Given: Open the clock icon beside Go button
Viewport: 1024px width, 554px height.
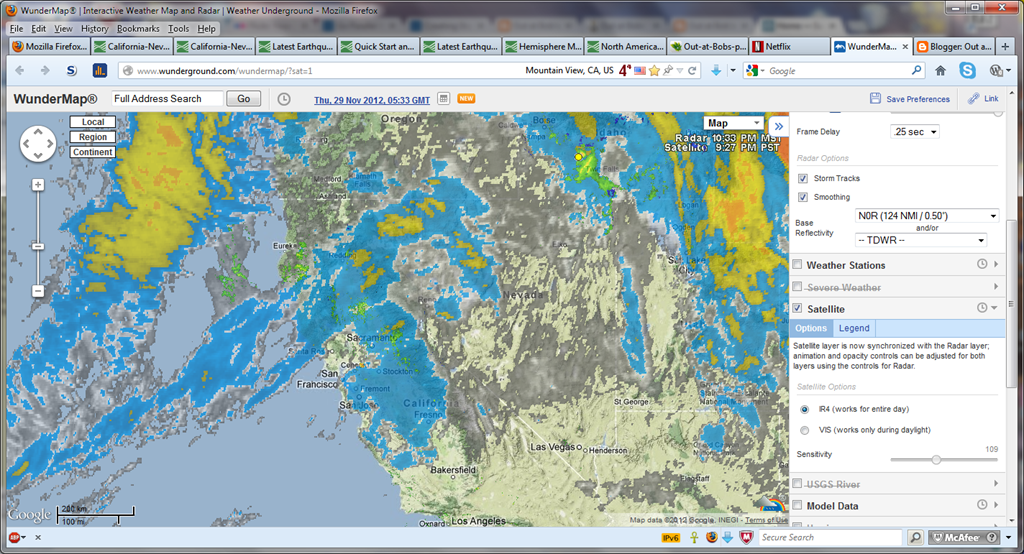Looking at the screenshot, I should [x=283, y=99].
